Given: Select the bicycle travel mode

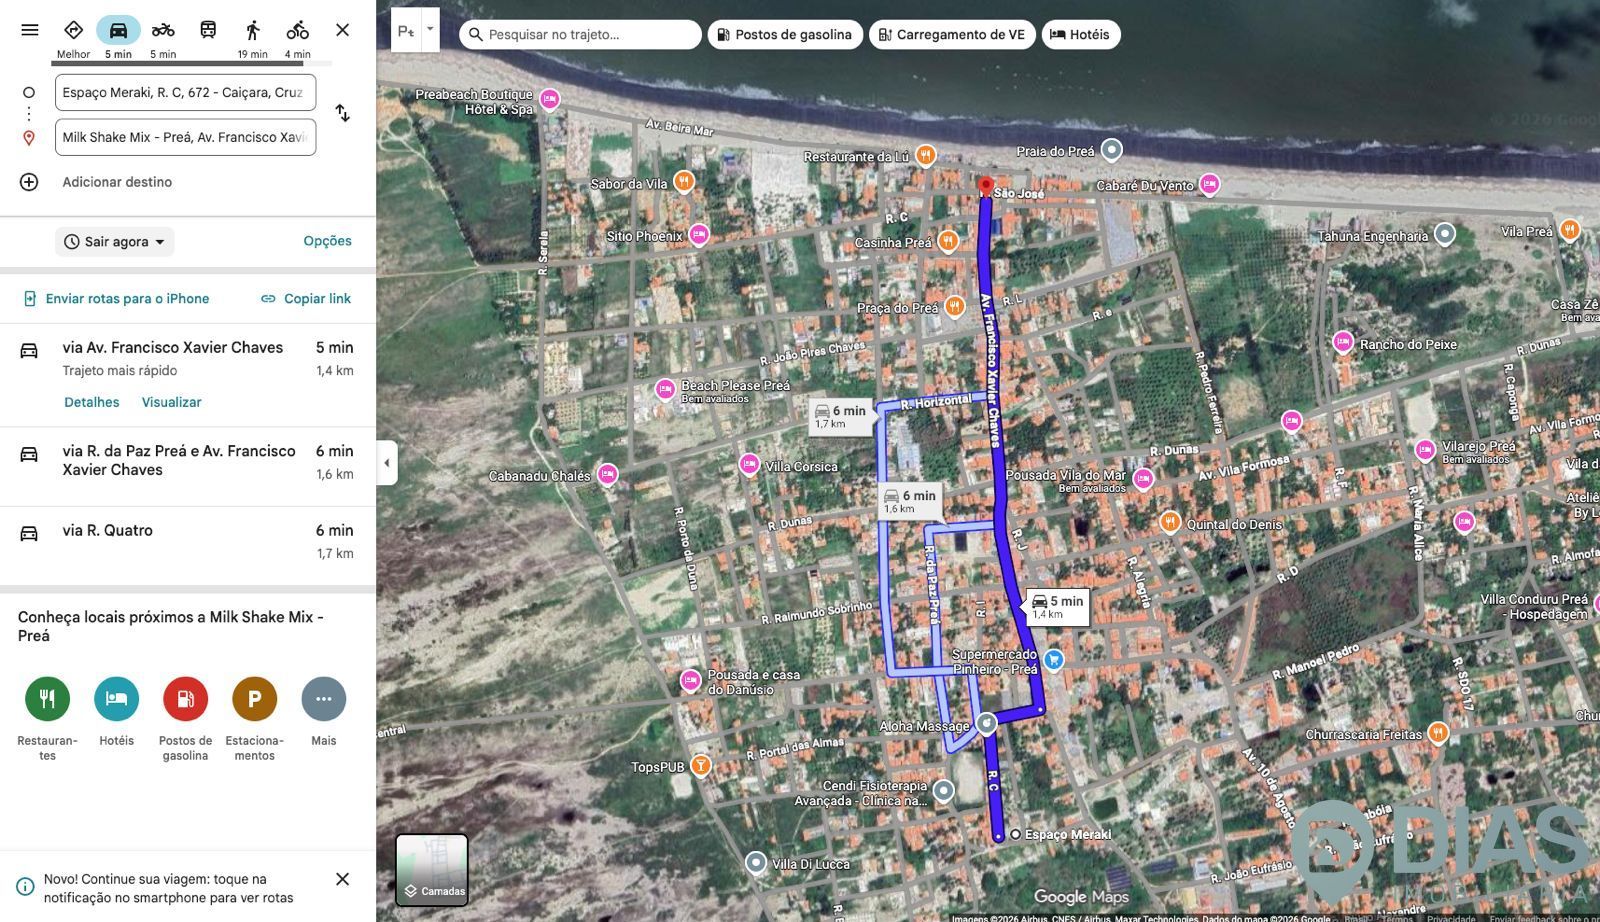Looking at the screenshot, I should (297, 31).
